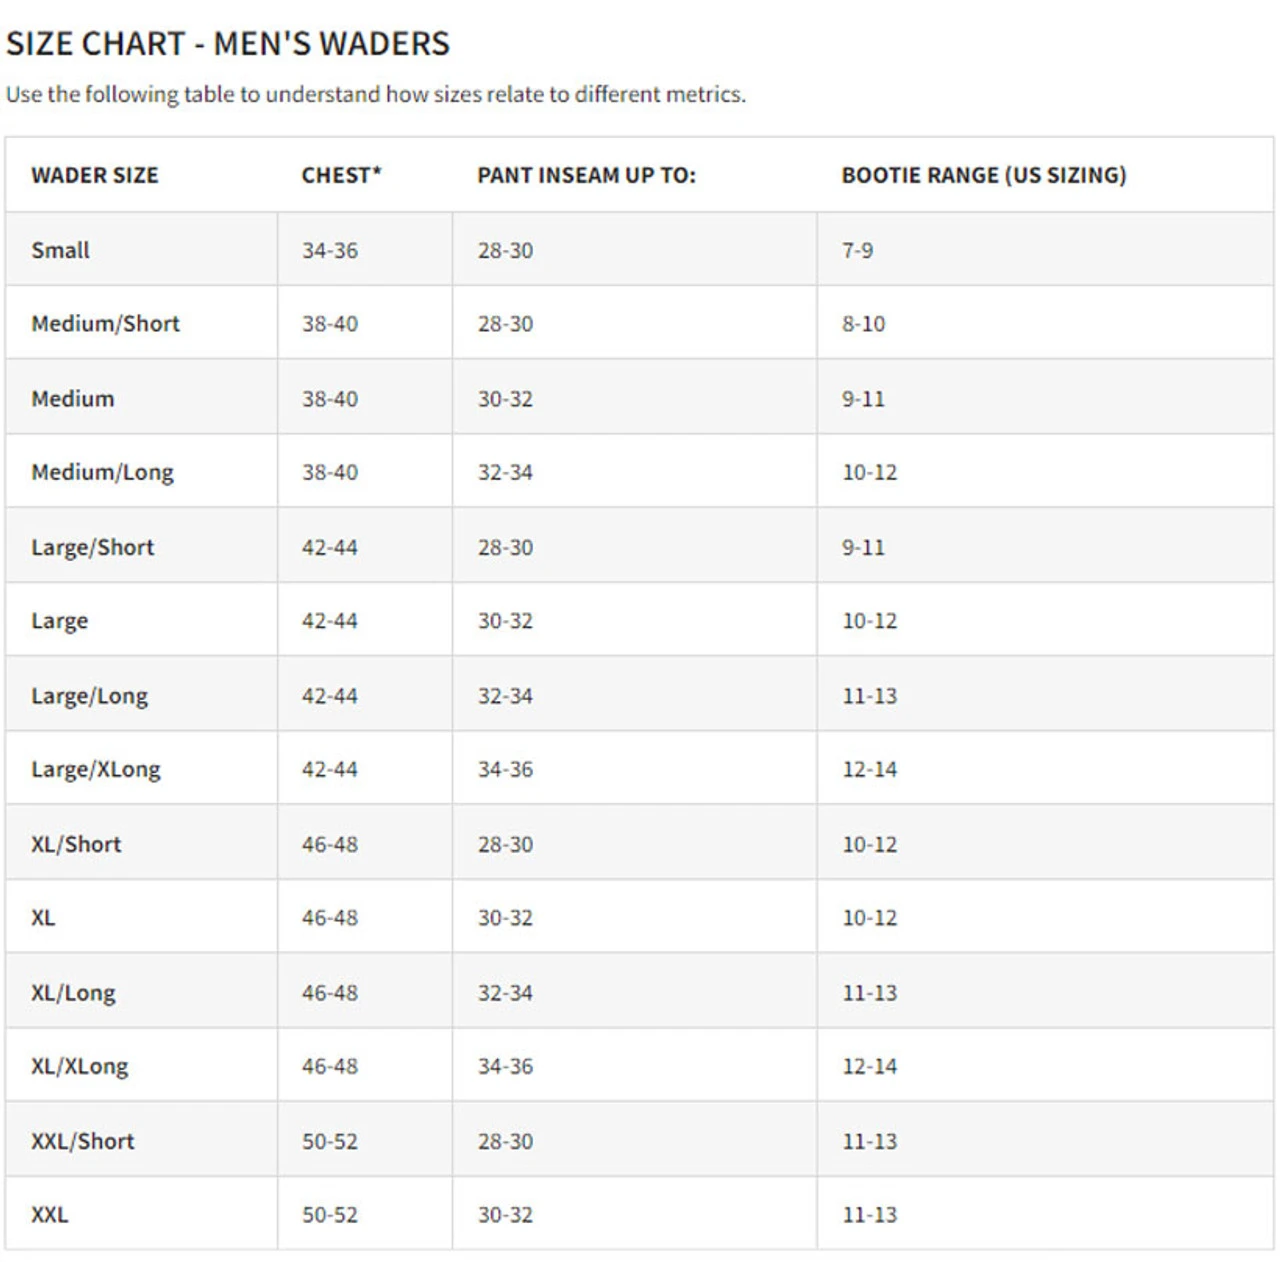
Task: Click the Large/Short size row label
Action: pos(92,547)
